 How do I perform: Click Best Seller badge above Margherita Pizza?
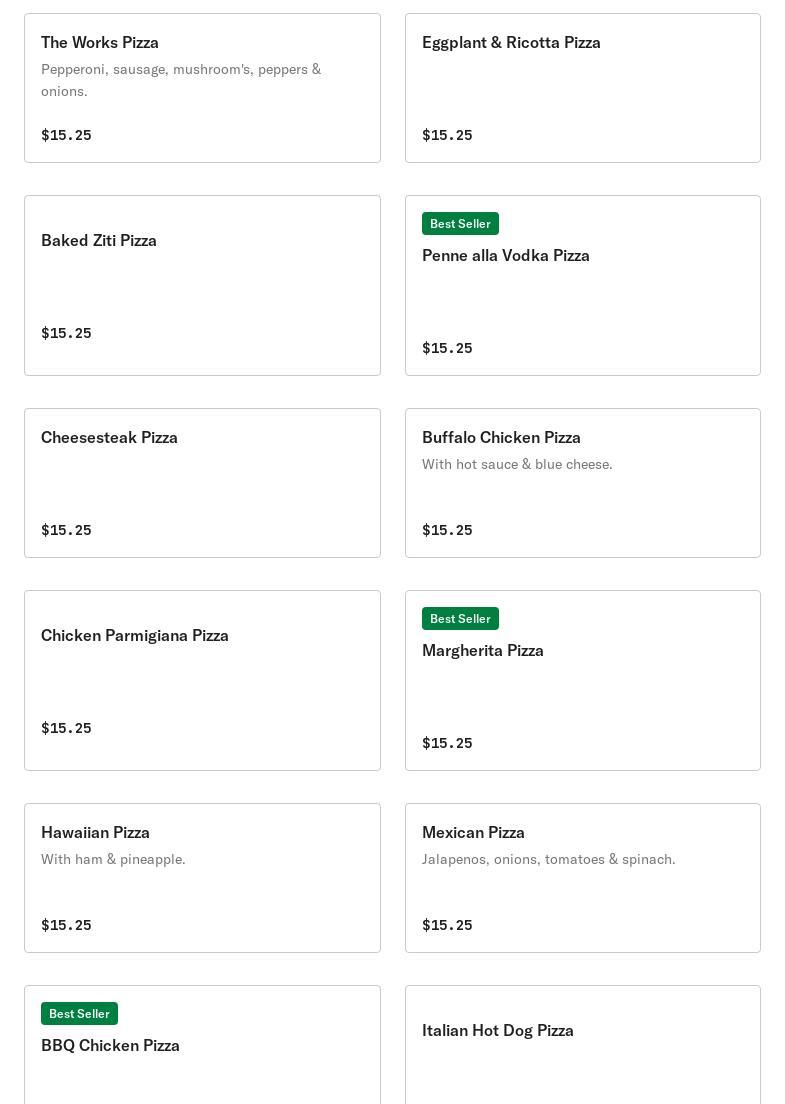point(460,618)
